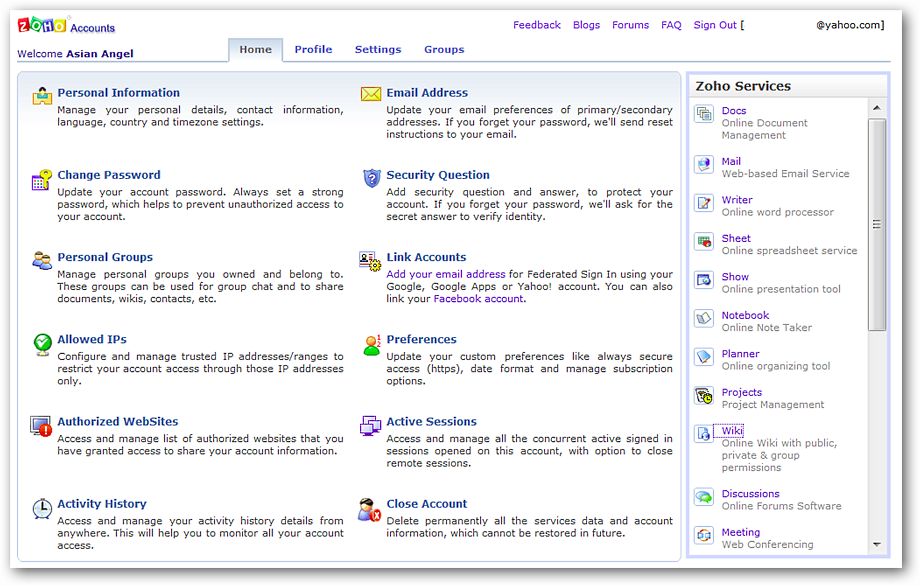Click the Docs service icon

(703, 113)
